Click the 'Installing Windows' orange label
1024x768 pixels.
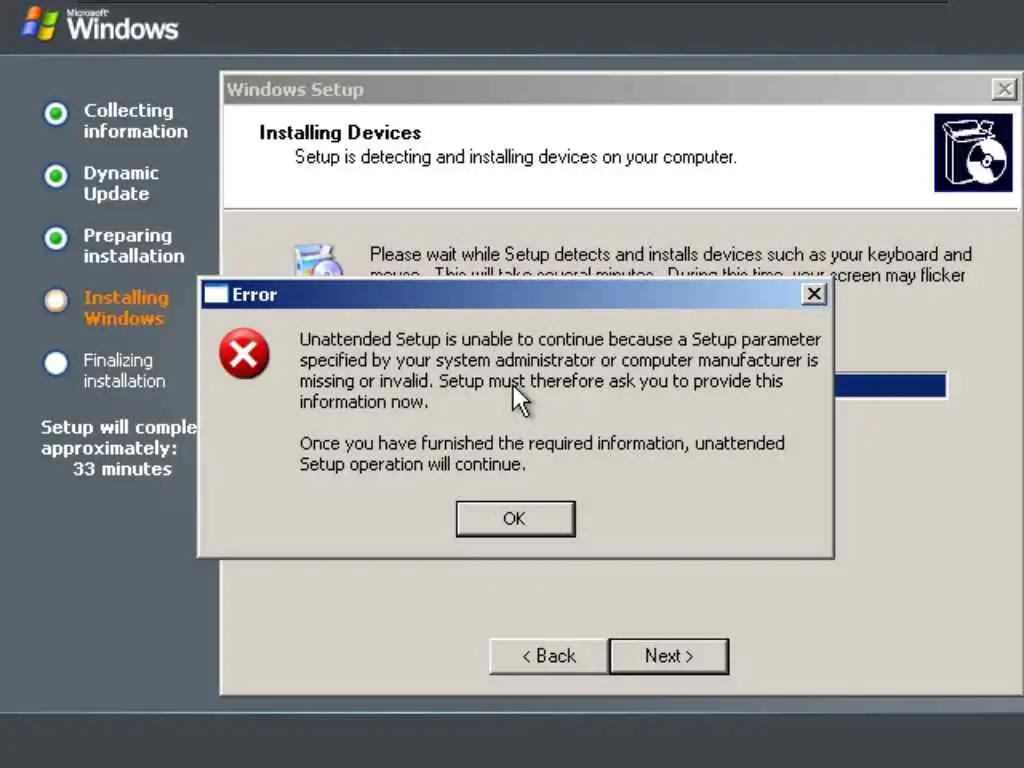[x=126, y=308]
